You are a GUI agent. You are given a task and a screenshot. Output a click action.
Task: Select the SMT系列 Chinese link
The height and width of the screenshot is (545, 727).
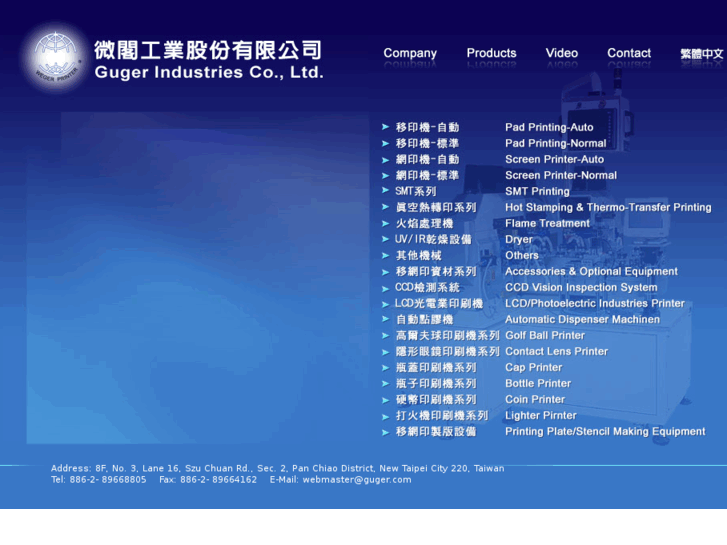pyautogui.click(x=415, y=191)
